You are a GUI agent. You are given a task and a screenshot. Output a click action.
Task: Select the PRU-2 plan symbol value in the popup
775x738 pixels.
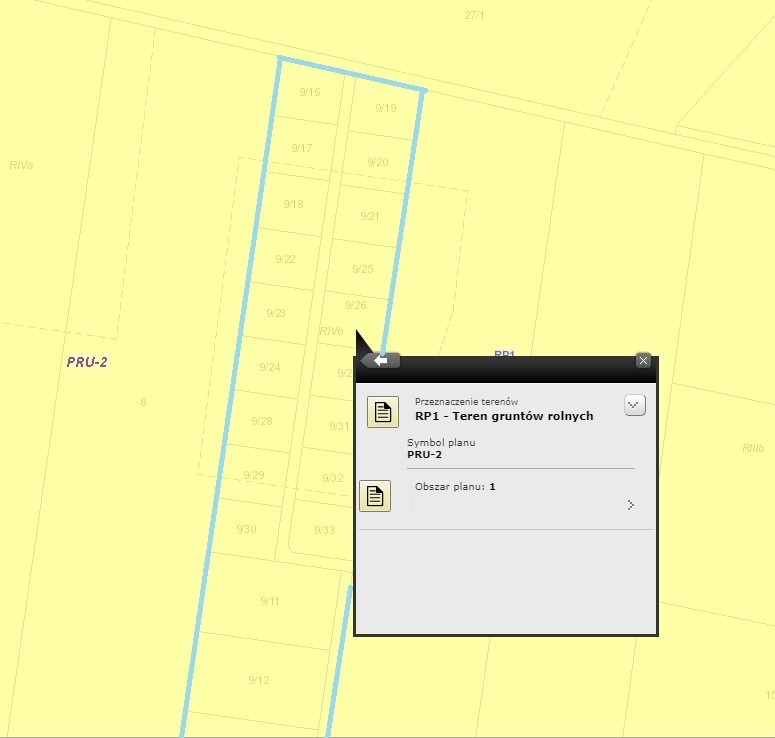[424, 454]
